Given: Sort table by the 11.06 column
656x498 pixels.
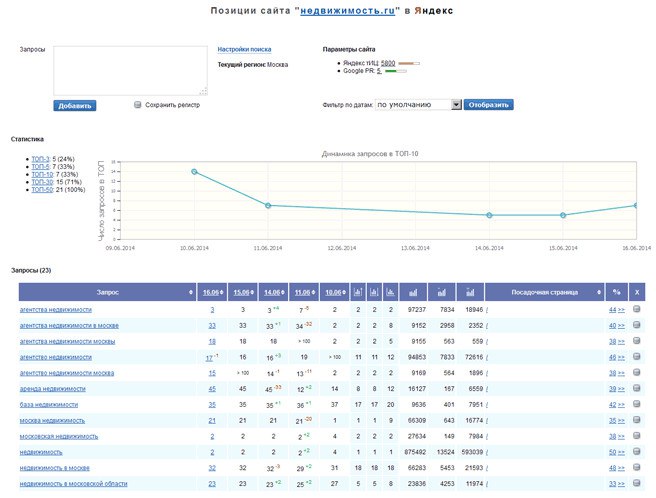Looking at the screenshot, I should click(304, 293).
